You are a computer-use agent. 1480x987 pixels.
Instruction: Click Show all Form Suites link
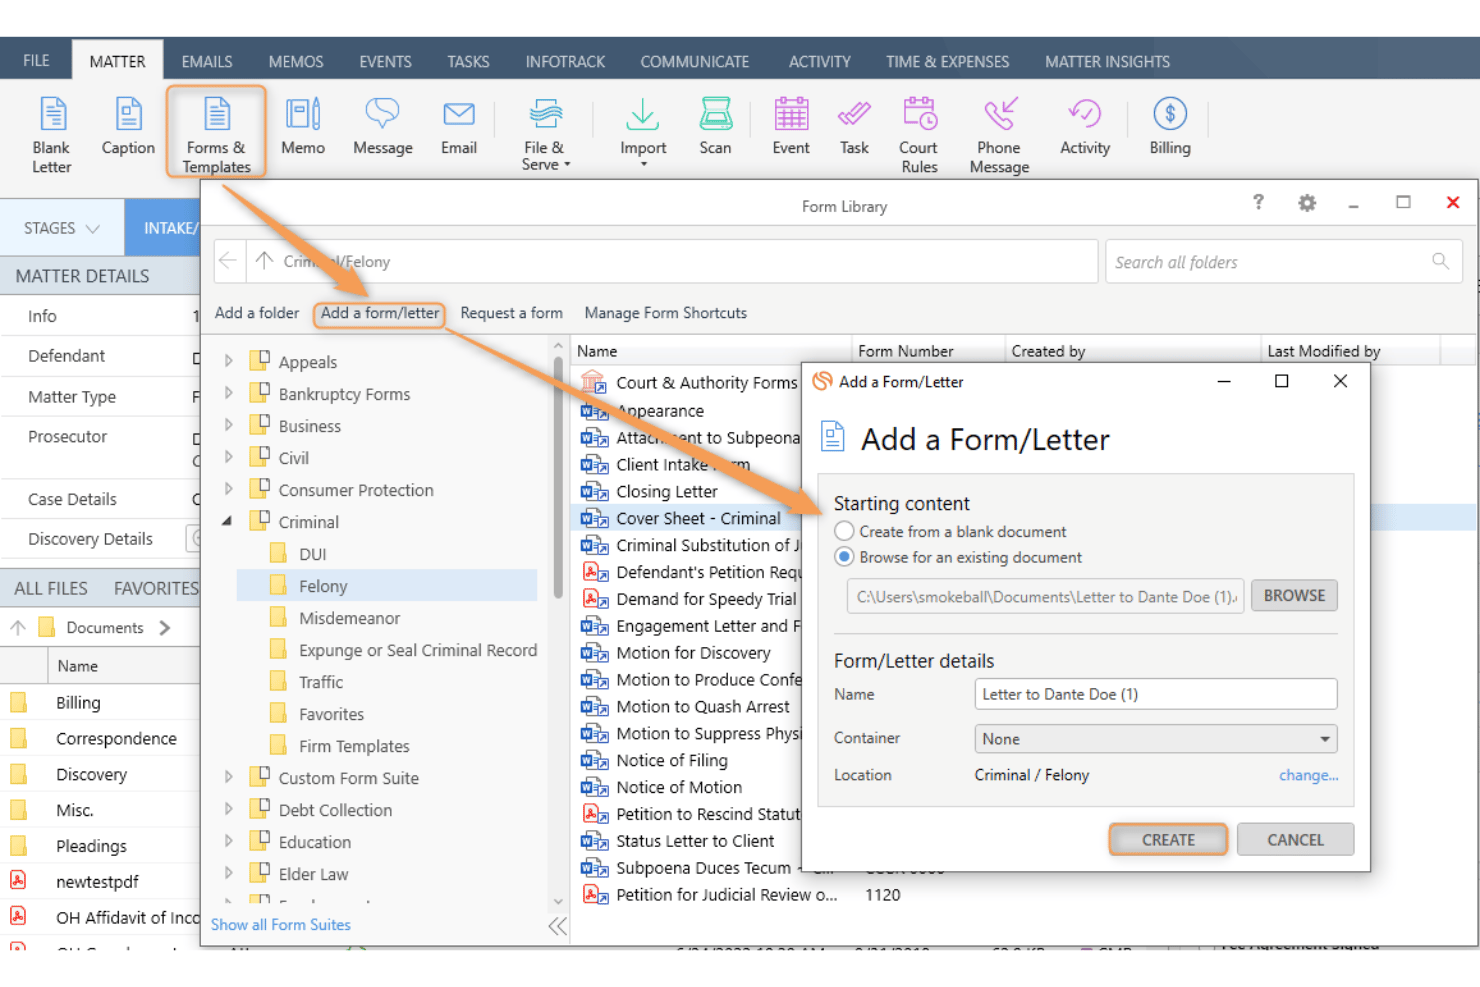coord(281,925)
